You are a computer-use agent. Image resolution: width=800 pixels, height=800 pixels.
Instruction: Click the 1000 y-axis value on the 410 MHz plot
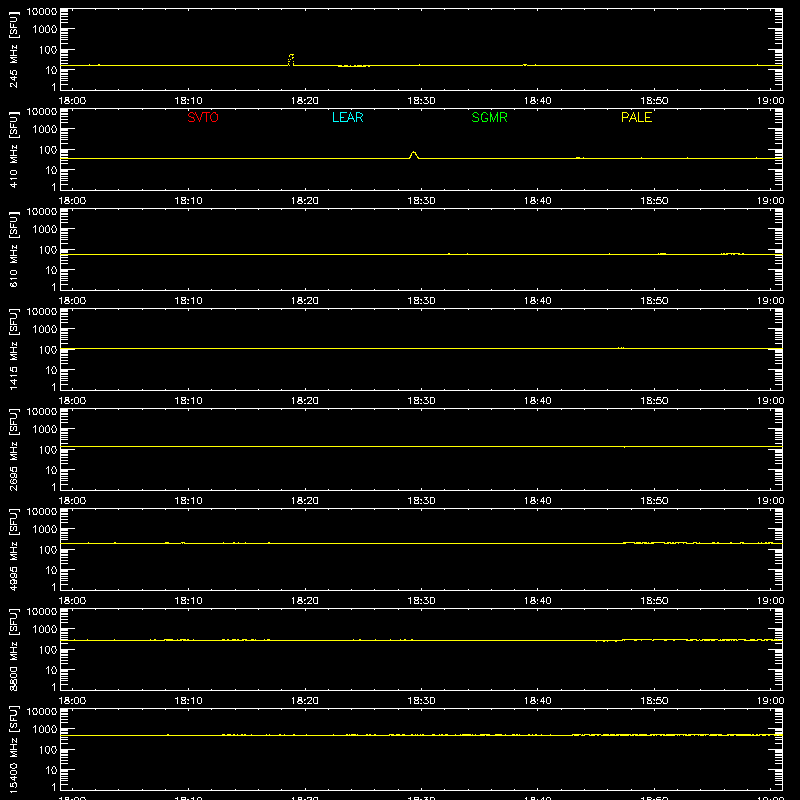click(45, 129)
